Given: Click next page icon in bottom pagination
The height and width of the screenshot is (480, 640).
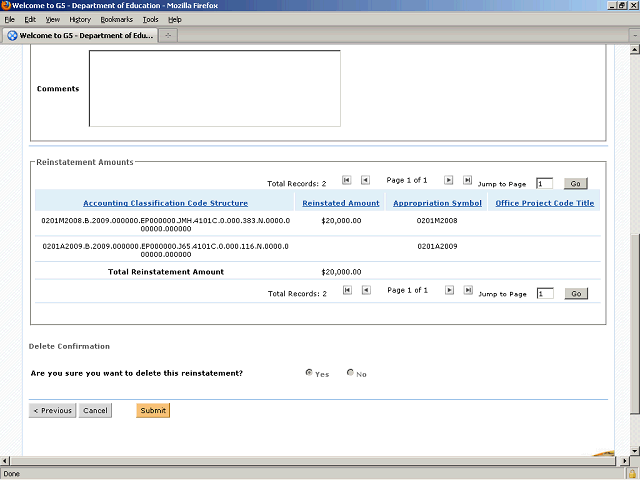Looking at the screenshot, I should [449, 290].
